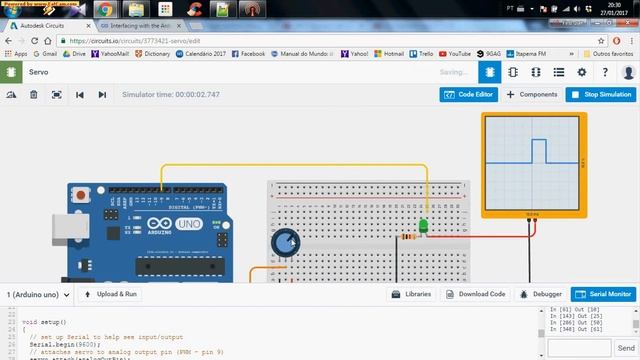Stop the running simulation

(x=601, y=95)
